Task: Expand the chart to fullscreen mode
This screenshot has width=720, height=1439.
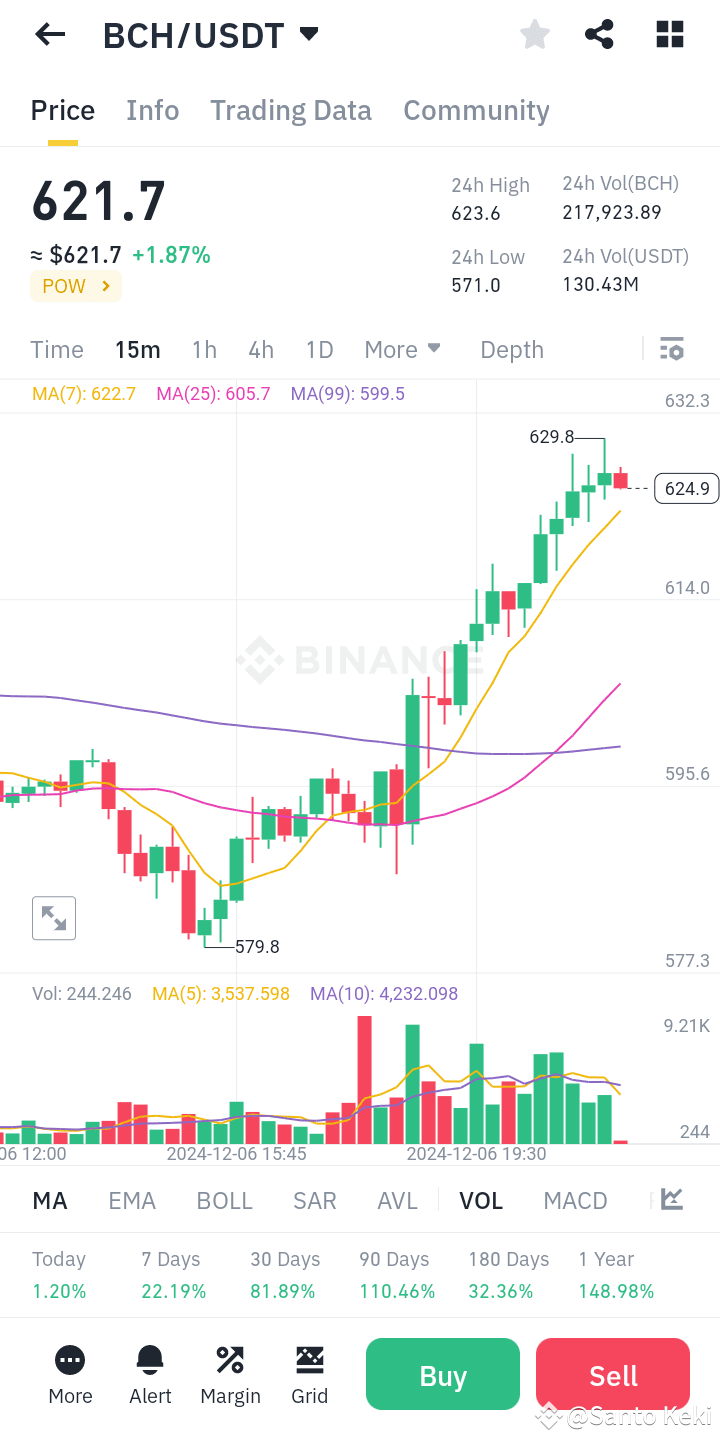Action: pyautogui.click(x=53, y=917)
